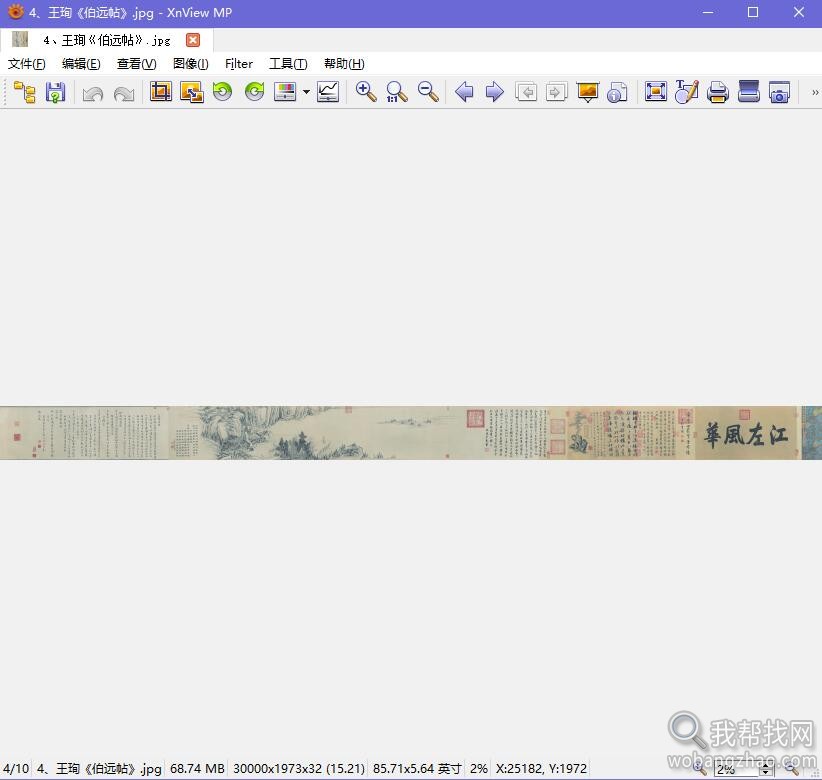
Task: Open the color adjustment icon
Action: (x=285, y=92)
